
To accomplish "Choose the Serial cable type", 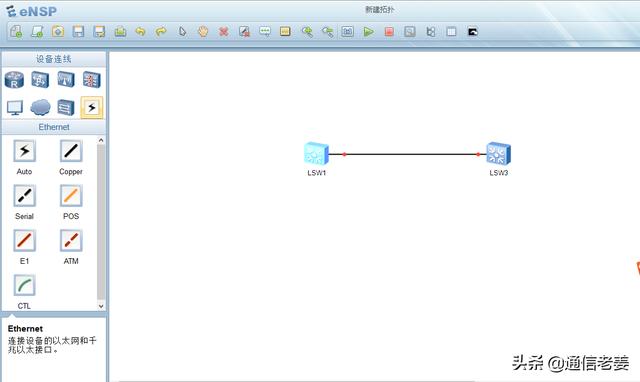I will point(24,196).
